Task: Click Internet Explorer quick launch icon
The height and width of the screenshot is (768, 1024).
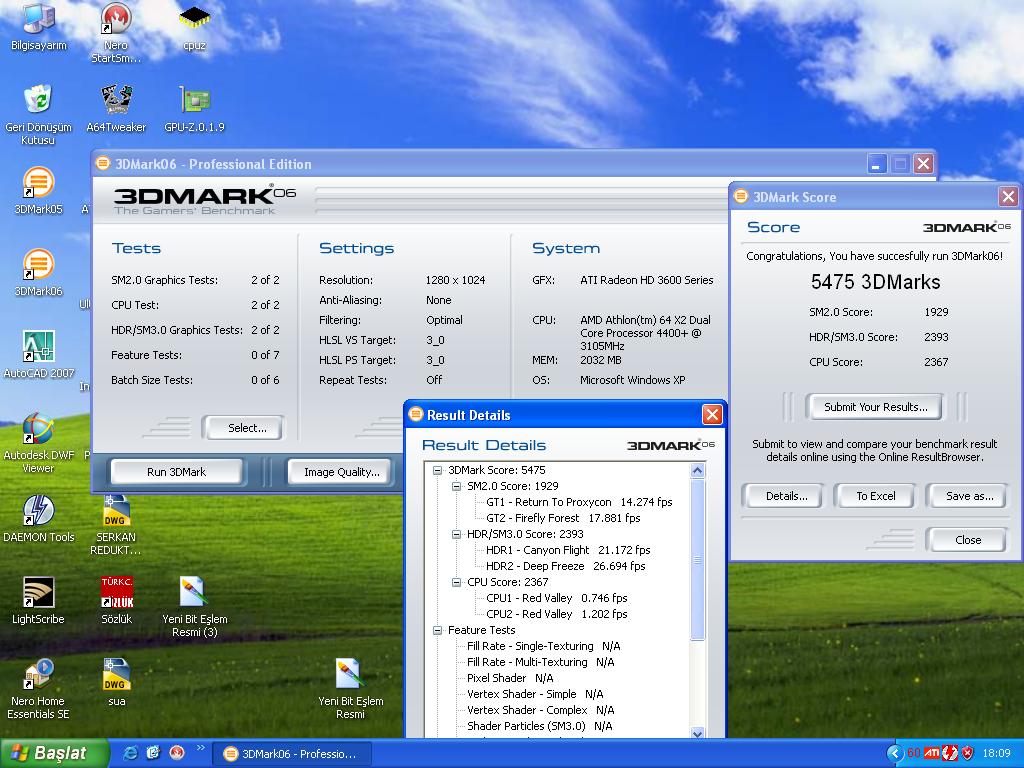Action: tap(131, 753)
